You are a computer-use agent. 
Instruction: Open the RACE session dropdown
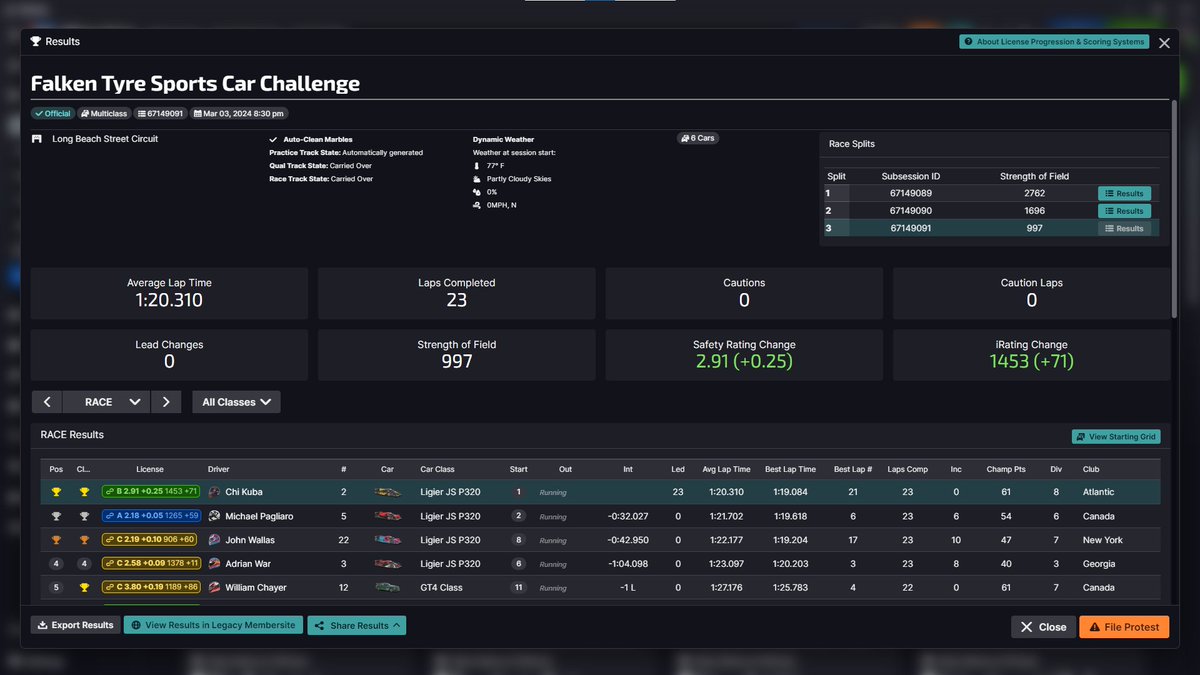pyautogui.click(x=106, y=402)
